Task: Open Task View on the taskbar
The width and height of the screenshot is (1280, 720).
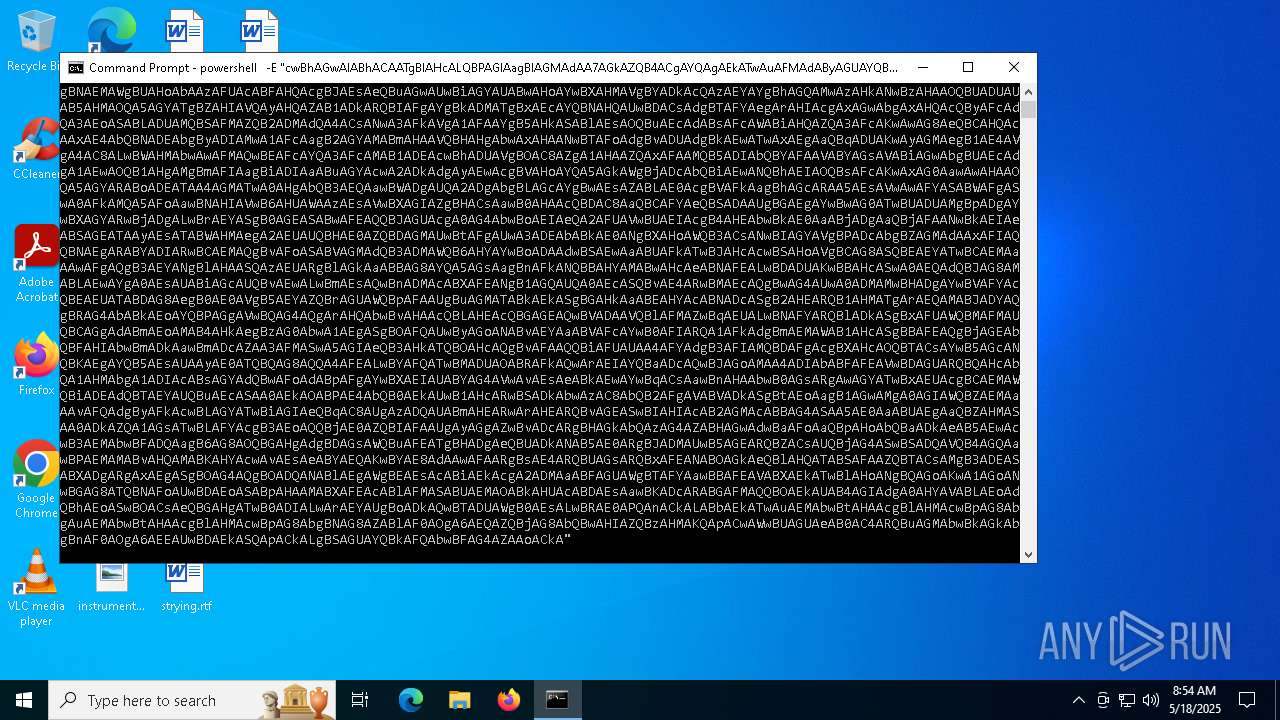Action: click(360, 700)
